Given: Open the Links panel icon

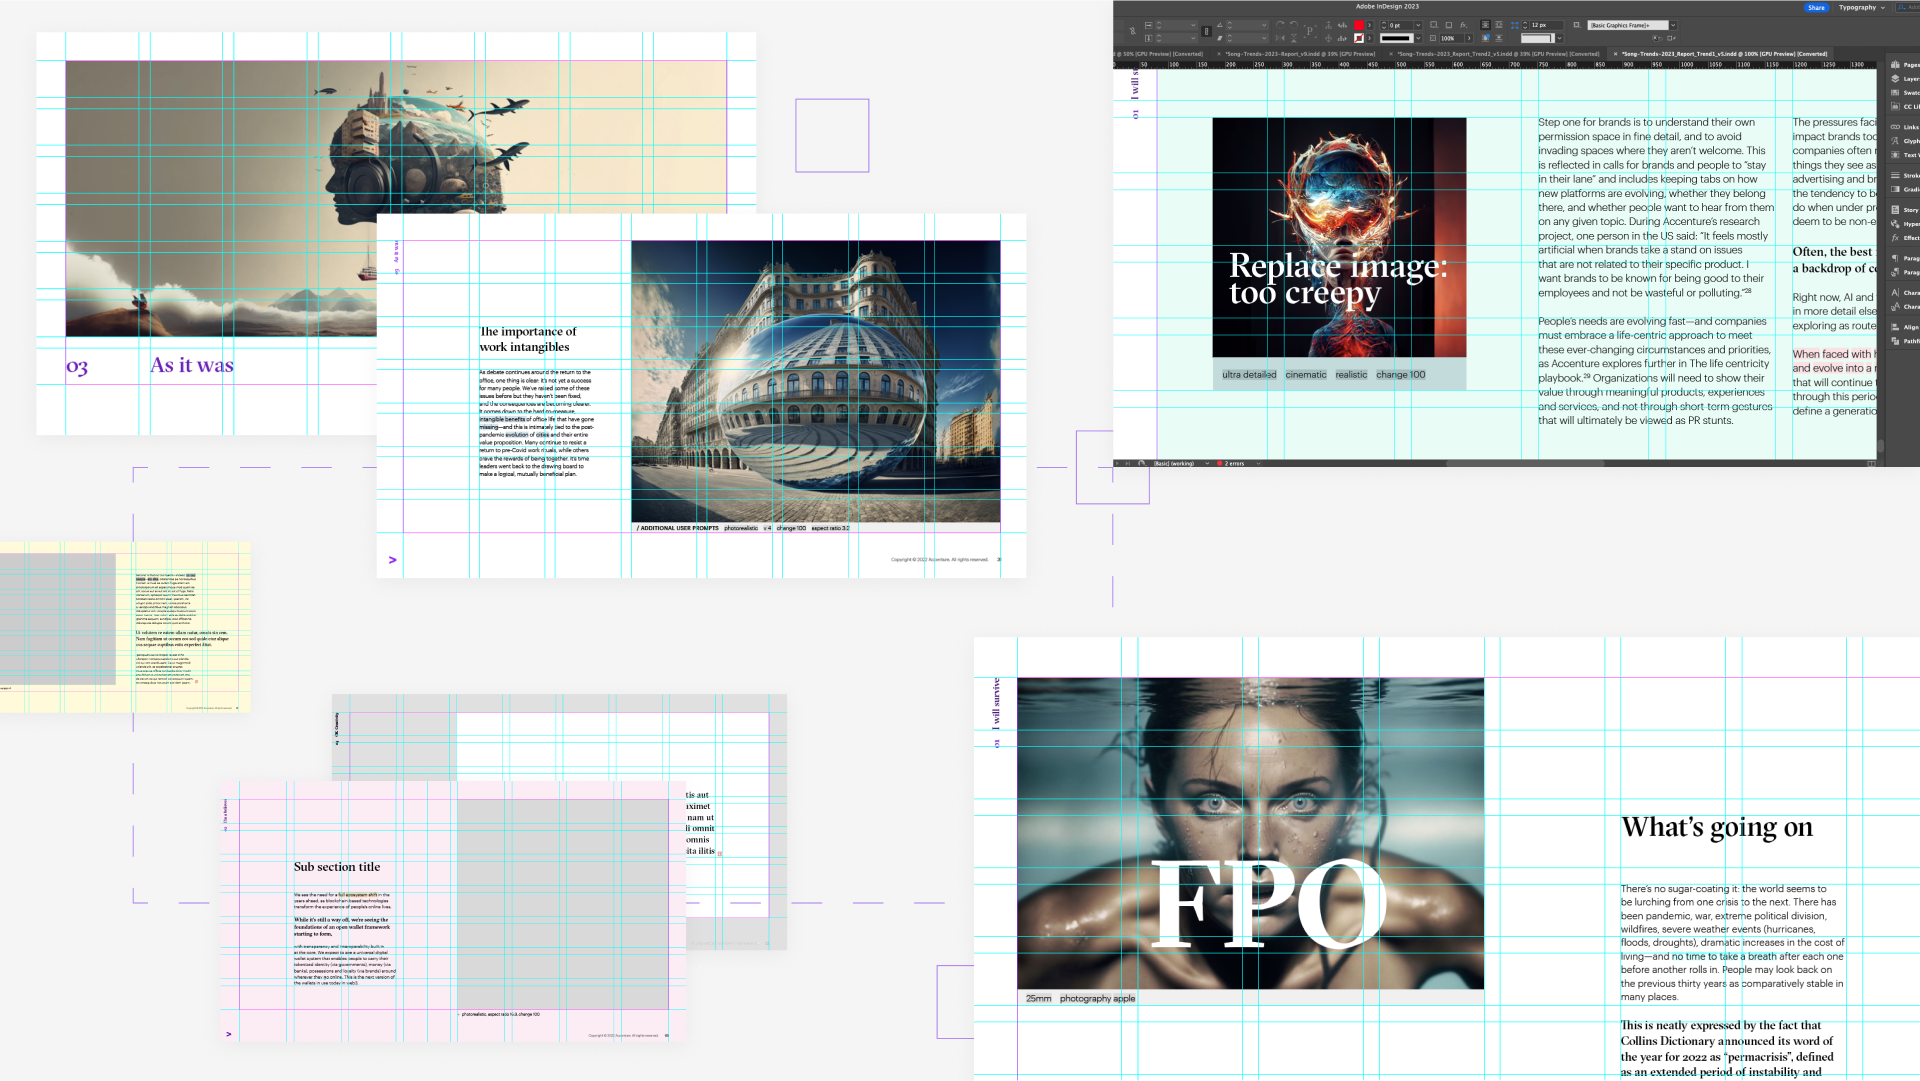Looking at the screenshot, I should click(1895, 127).
